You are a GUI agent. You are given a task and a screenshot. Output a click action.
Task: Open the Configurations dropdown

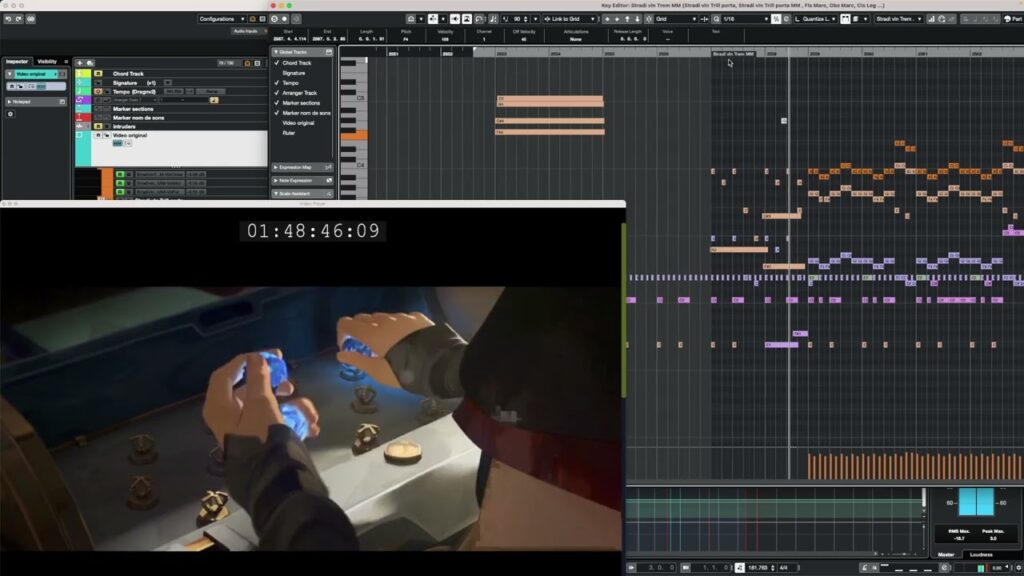[x=222, y=19]
